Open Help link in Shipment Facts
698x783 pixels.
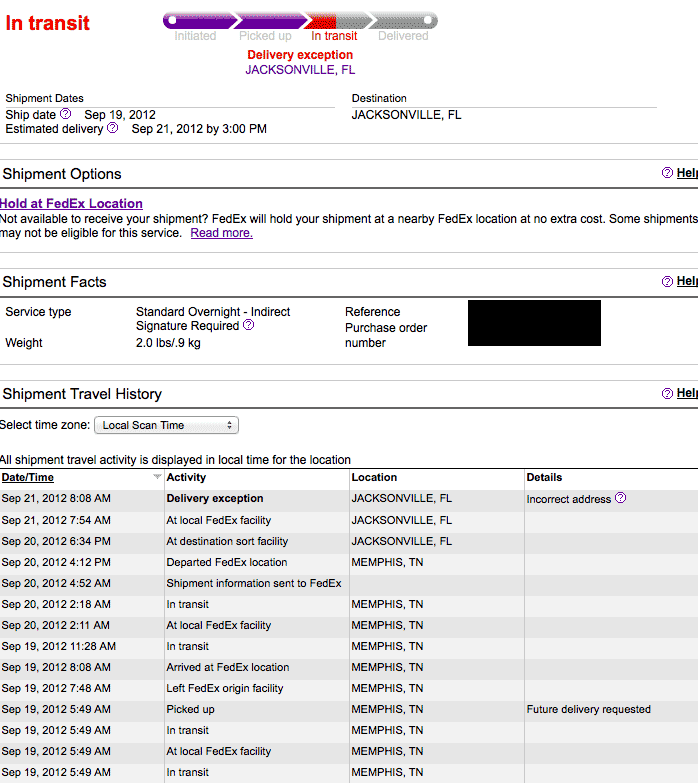pyautogui.click(x=687, y=281)
